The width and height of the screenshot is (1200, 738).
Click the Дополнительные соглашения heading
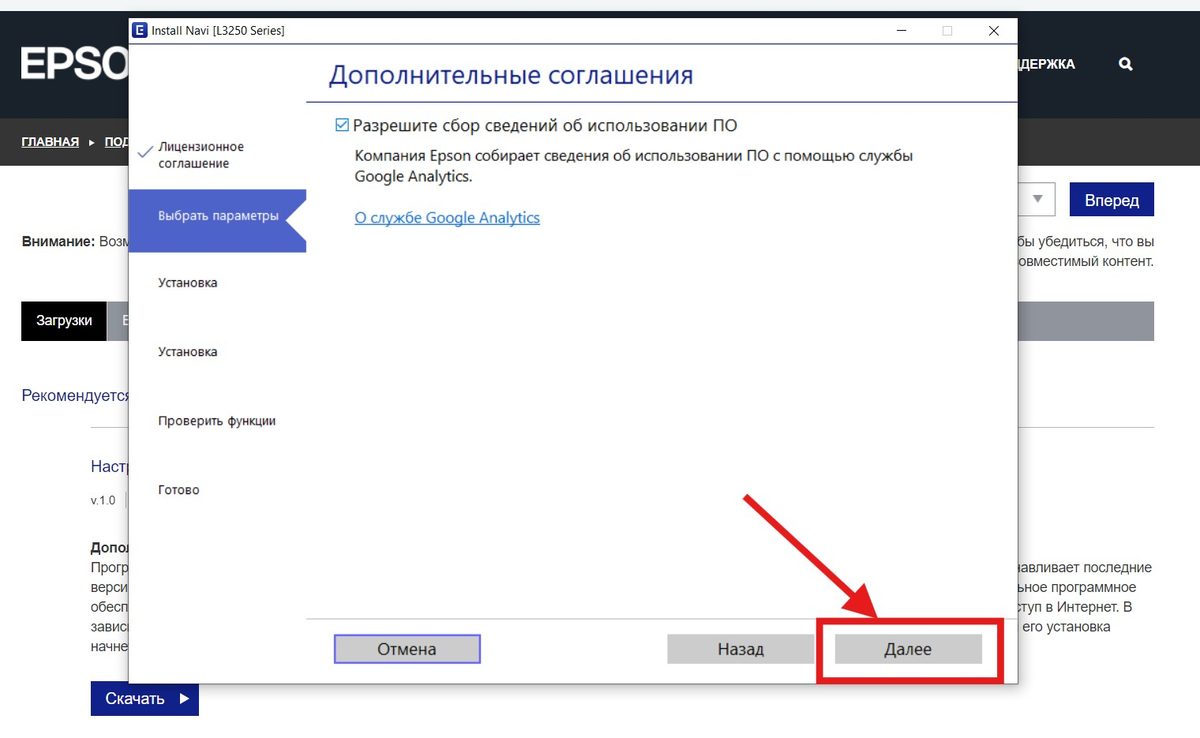tap(511, 75)
